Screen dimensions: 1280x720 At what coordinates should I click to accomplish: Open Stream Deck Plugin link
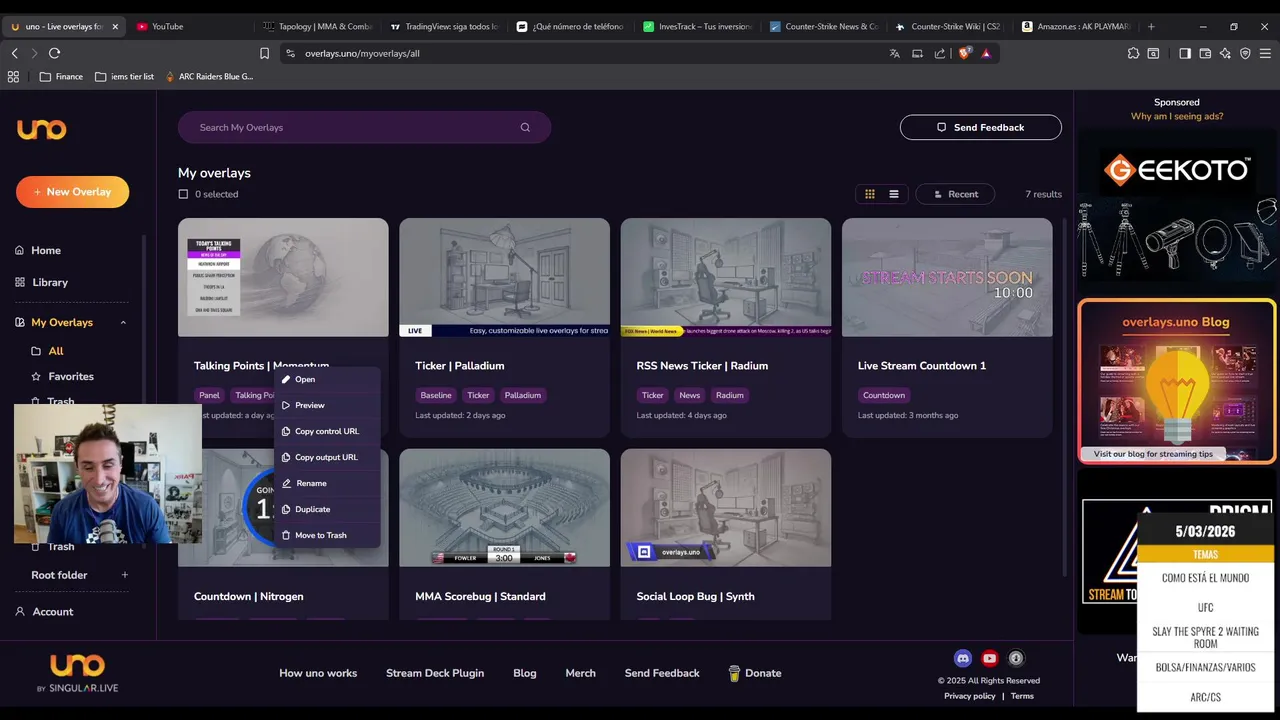435,673
